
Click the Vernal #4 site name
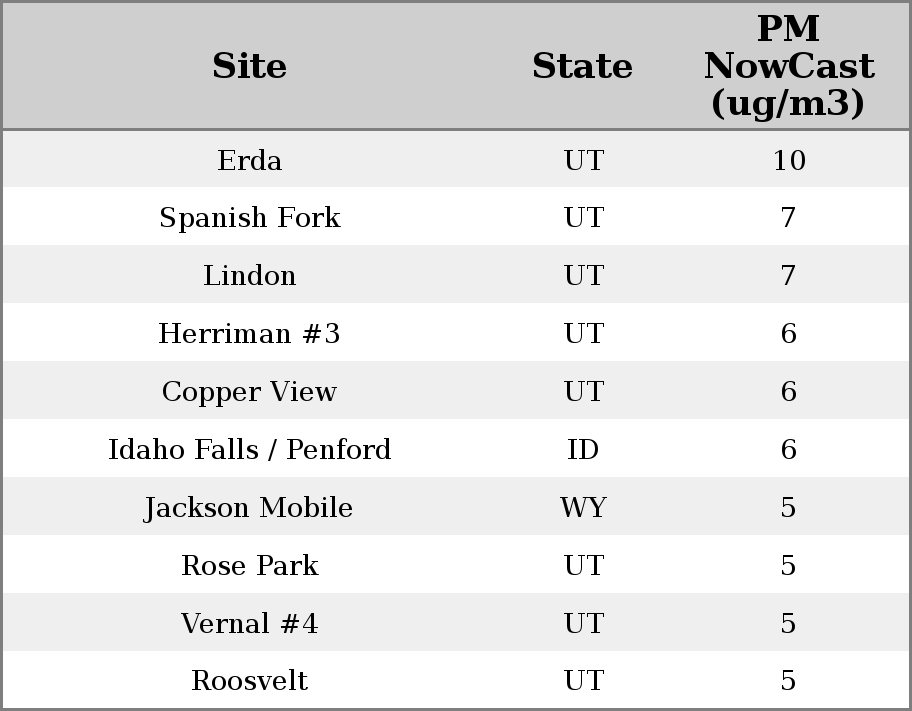click(x=249, y=624)
